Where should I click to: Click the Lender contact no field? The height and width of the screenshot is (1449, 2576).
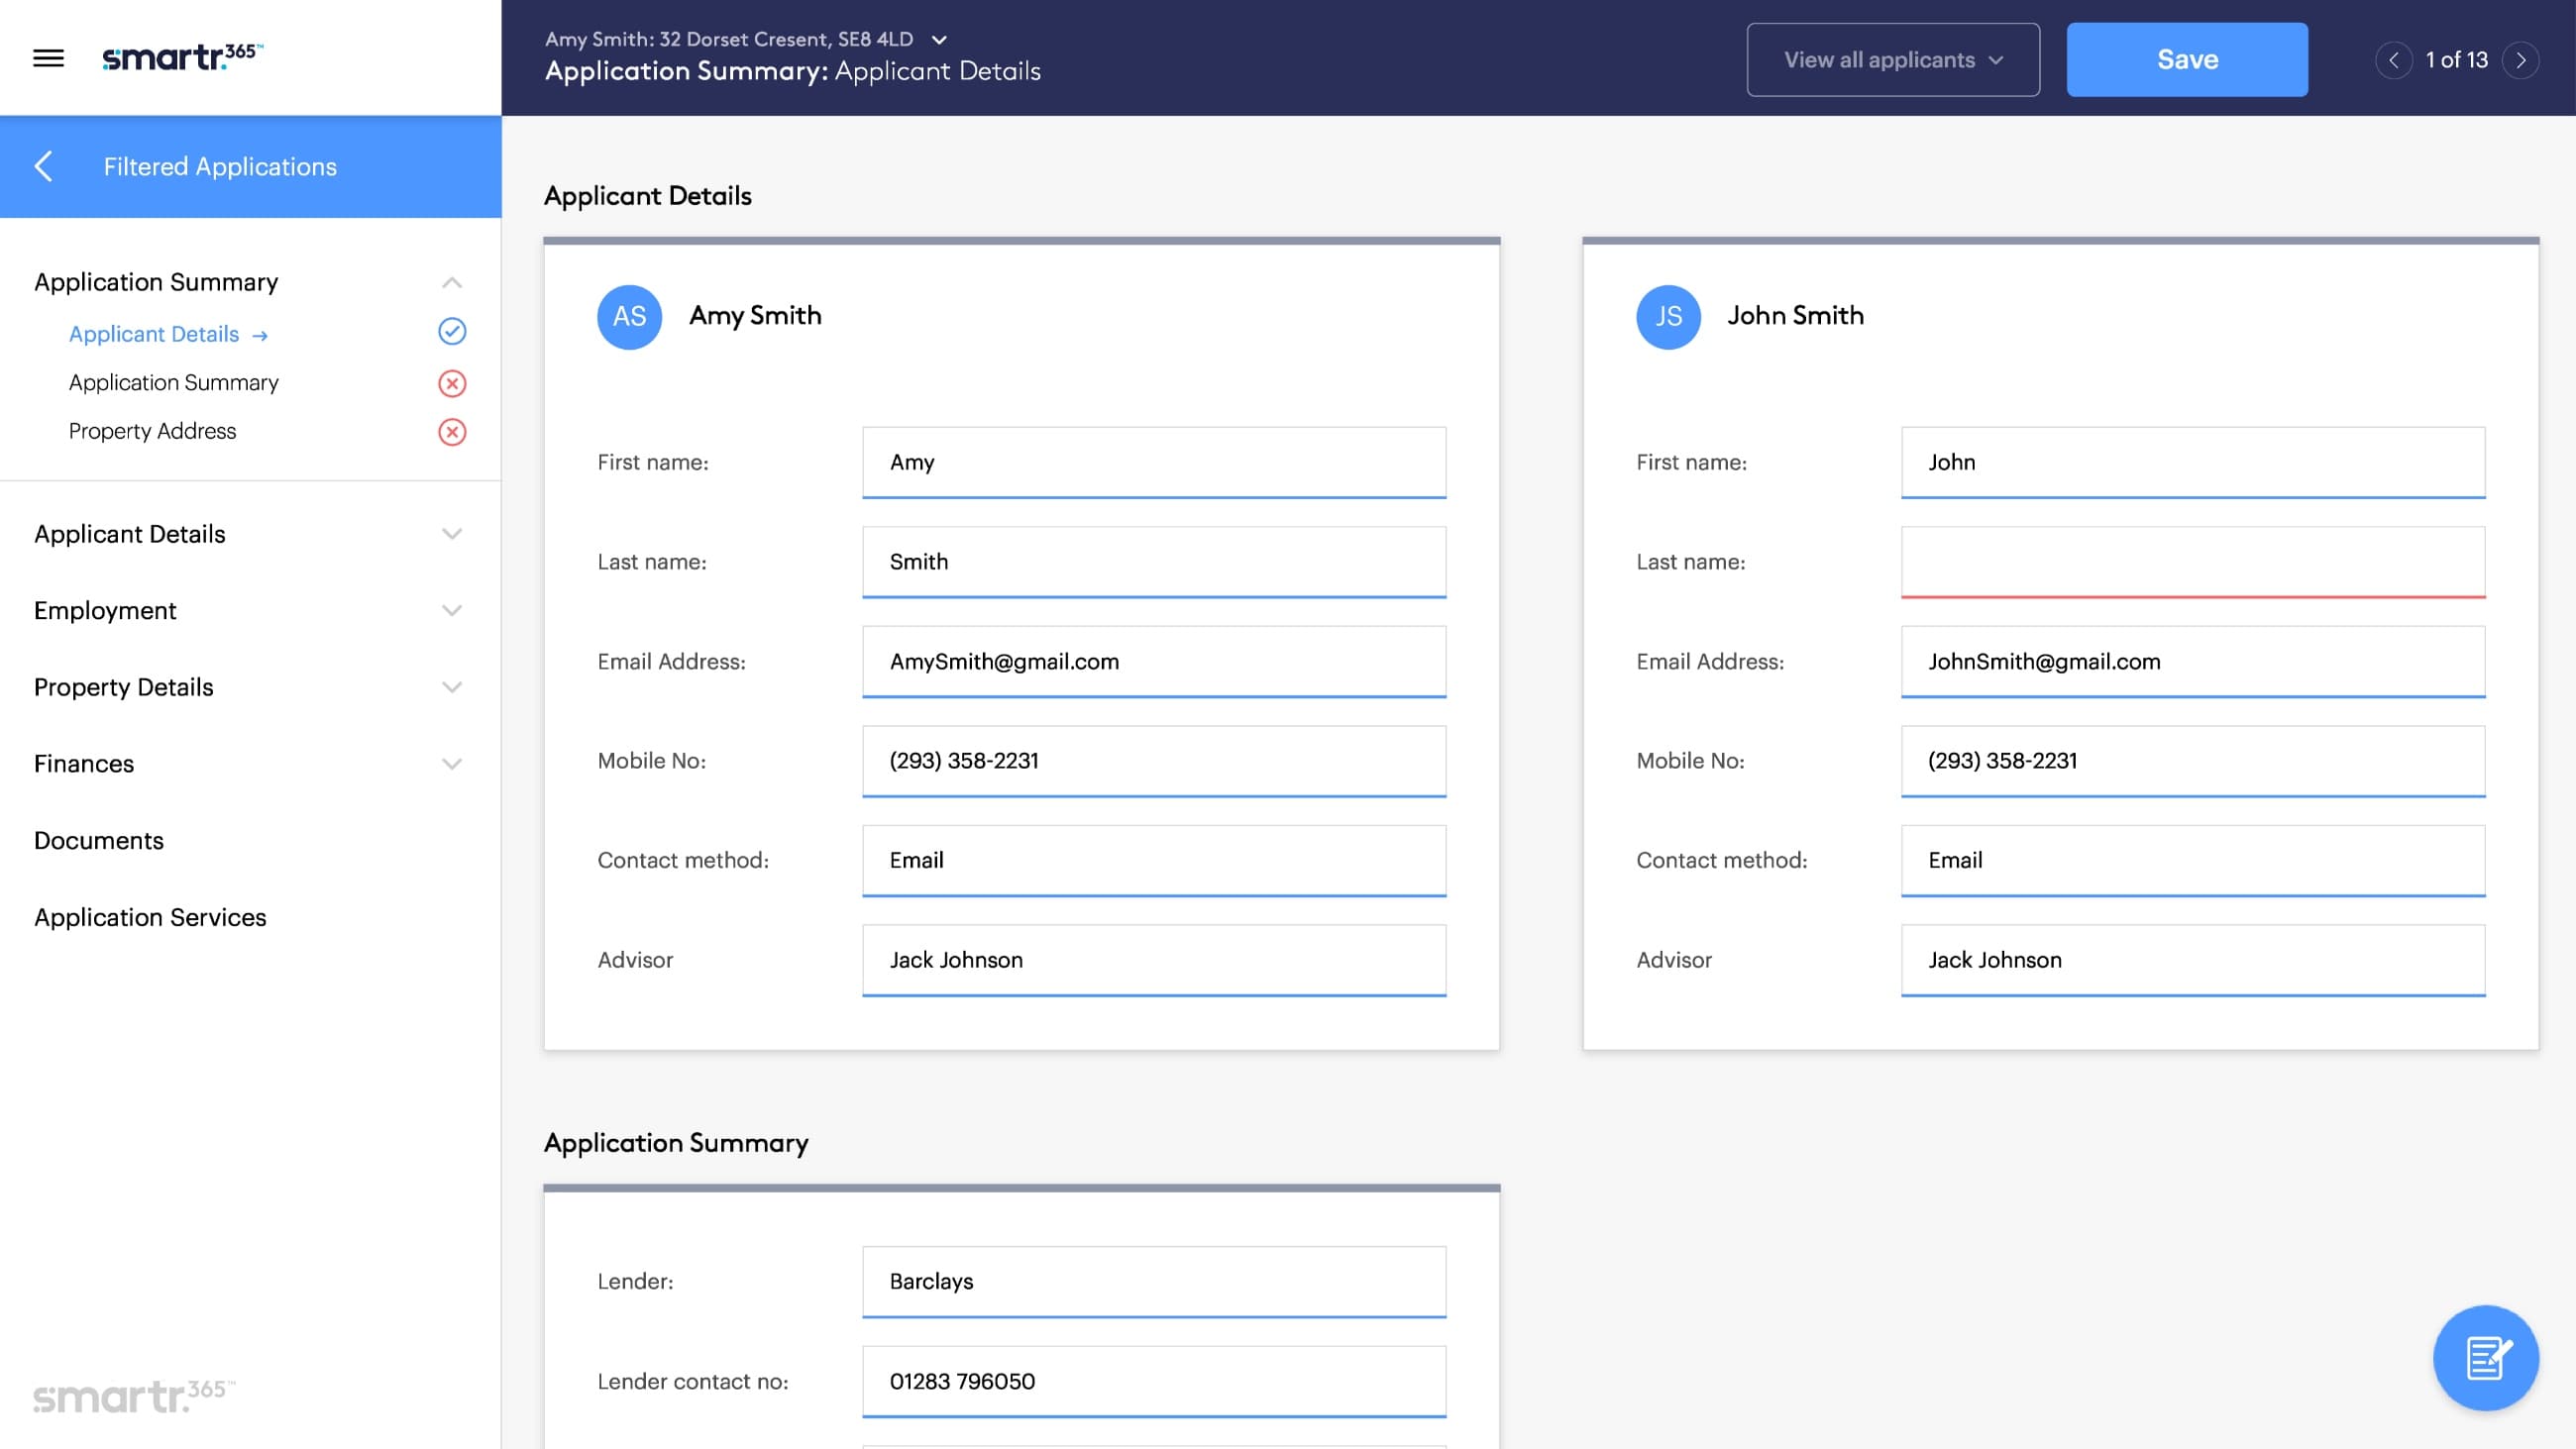pyautogui.click(x=1153, y=1381)
